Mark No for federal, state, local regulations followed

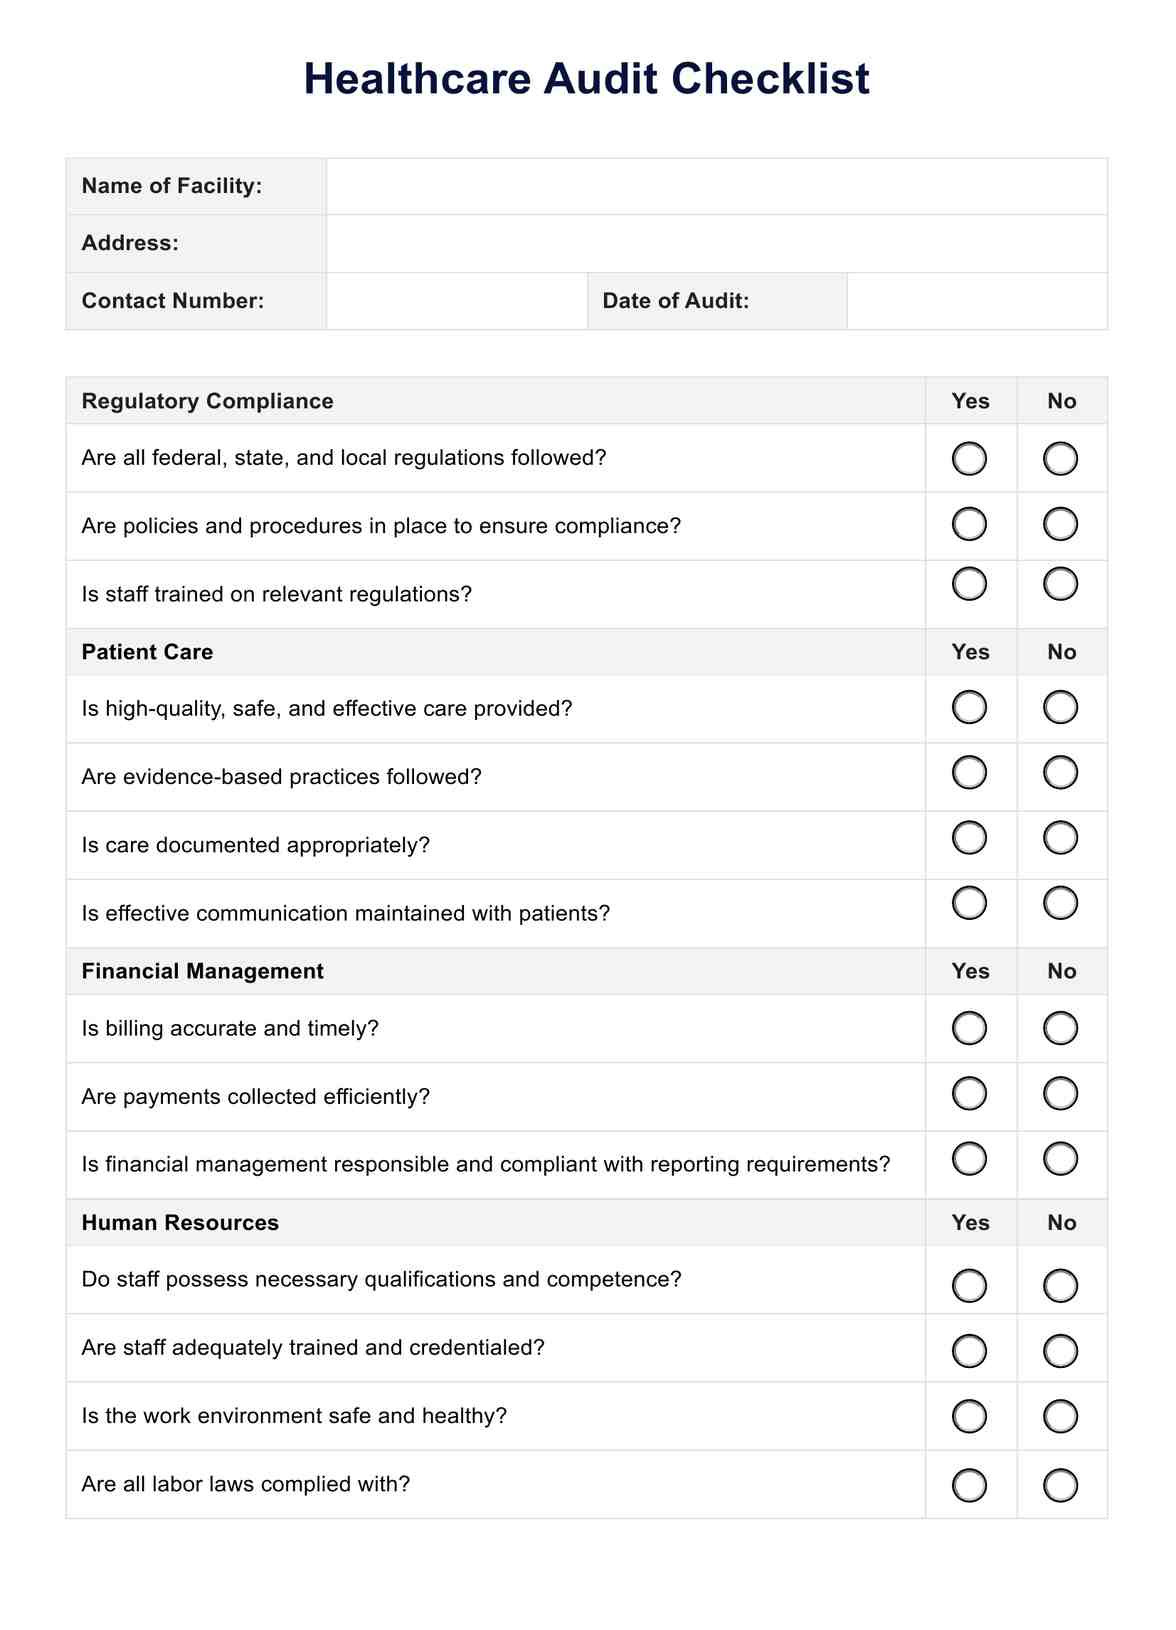(1060, 459)
